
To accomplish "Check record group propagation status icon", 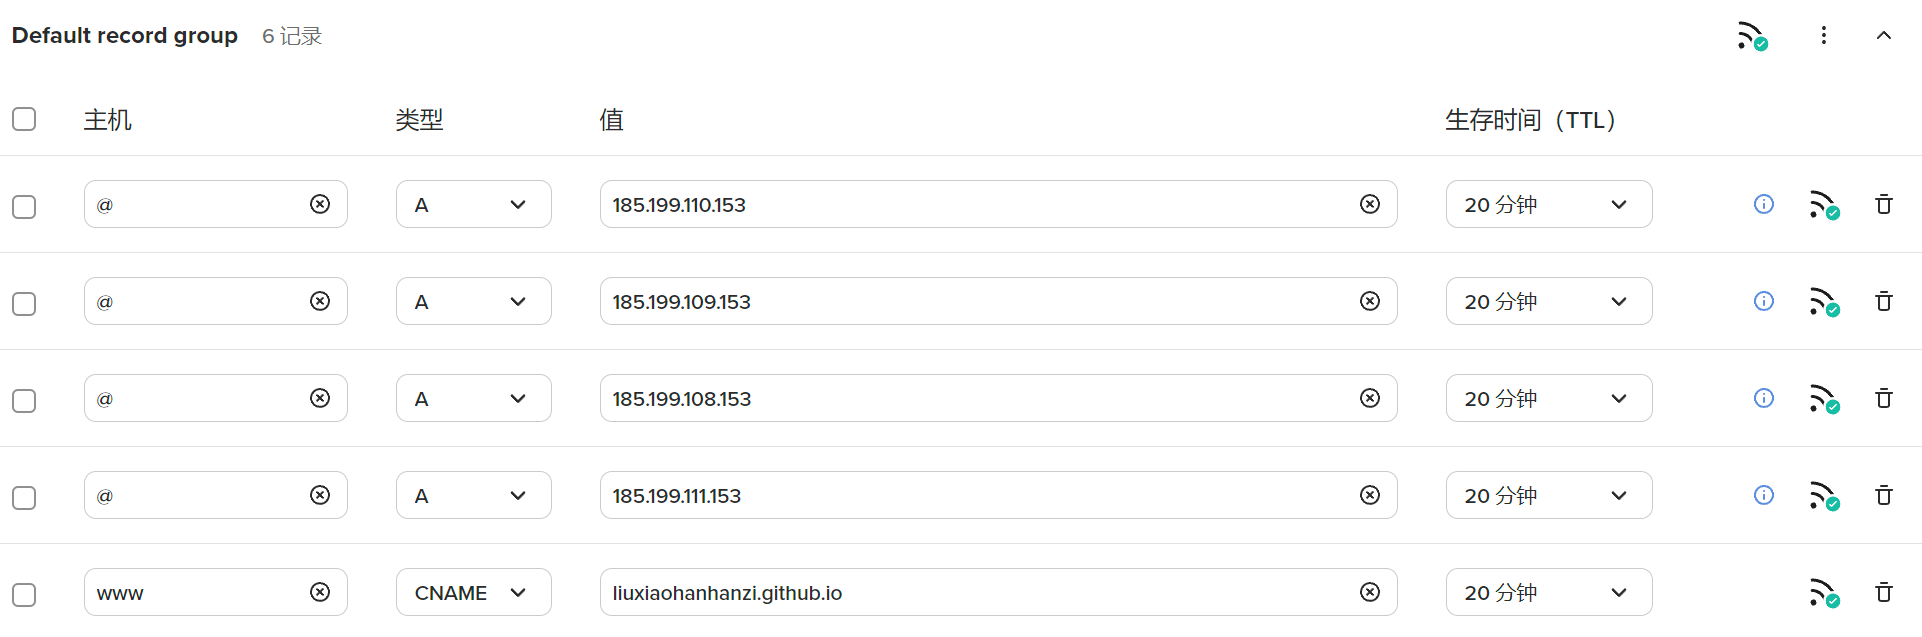I will click(1752, 36).
